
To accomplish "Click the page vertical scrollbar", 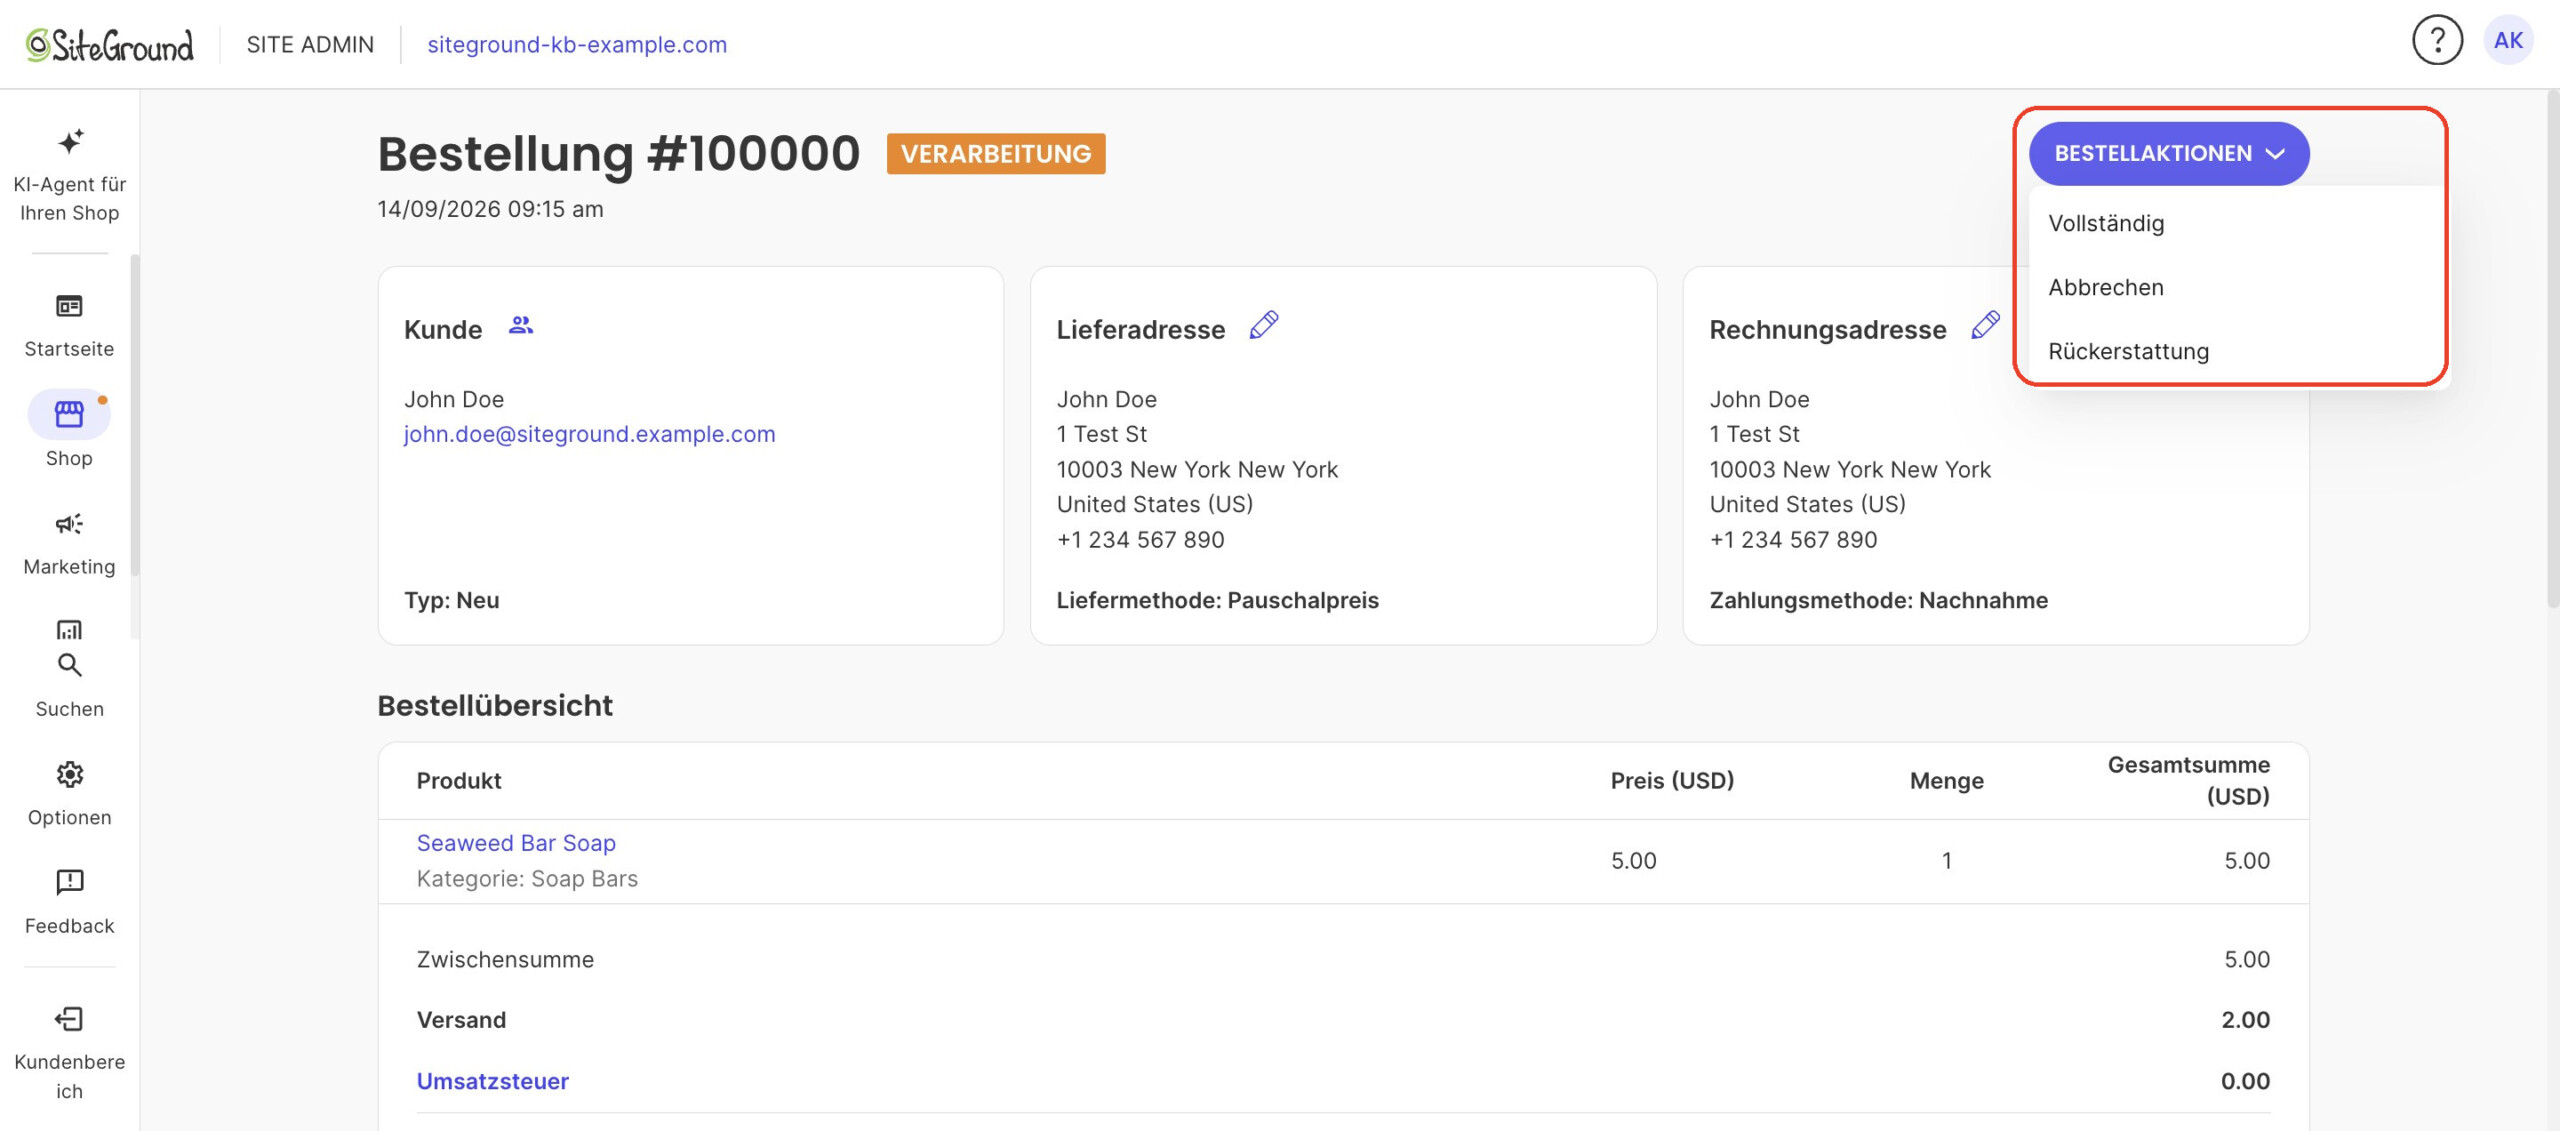I will pos(2552,350).
